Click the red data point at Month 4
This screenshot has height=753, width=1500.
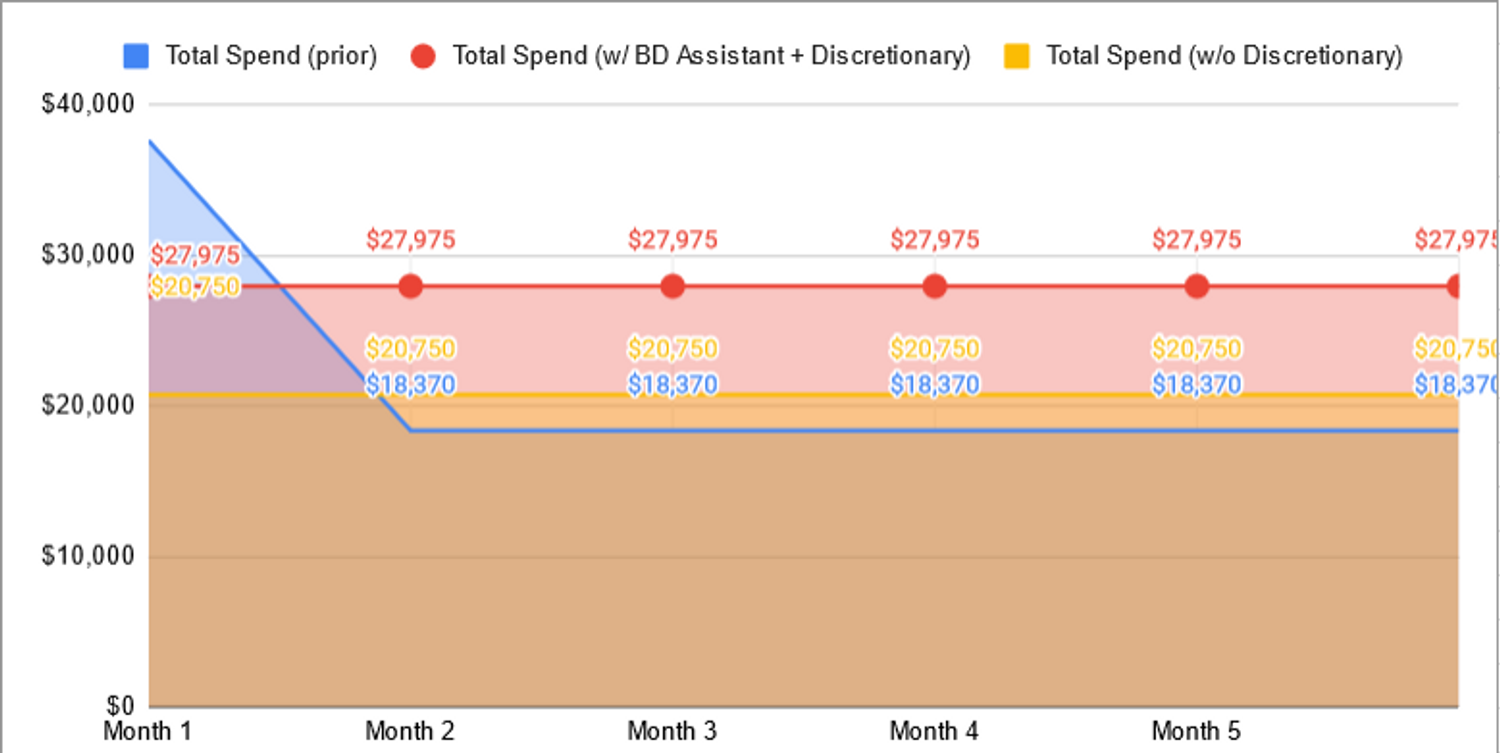pos(935,286)
